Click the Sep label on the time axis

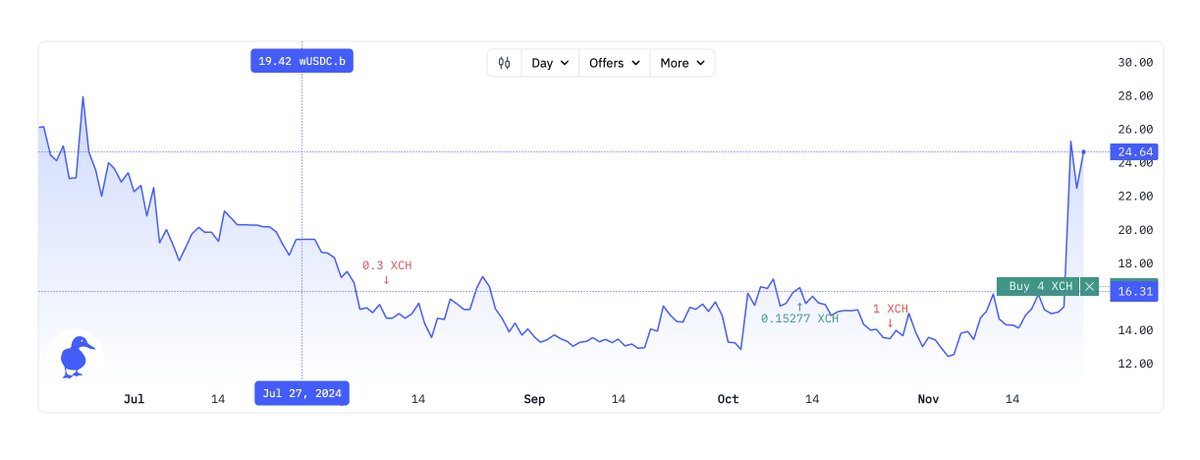click(535, 399)
